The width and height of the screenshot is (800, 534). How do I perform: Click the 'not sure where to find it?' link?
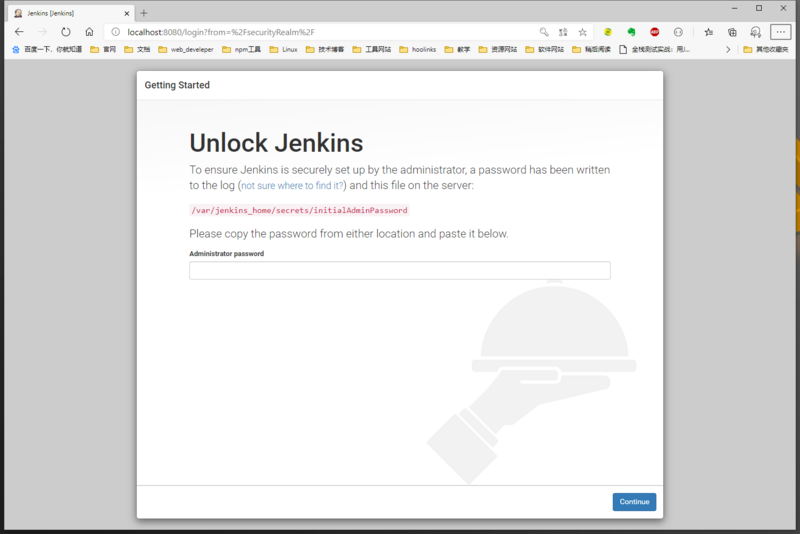click(x=293, y=186)
